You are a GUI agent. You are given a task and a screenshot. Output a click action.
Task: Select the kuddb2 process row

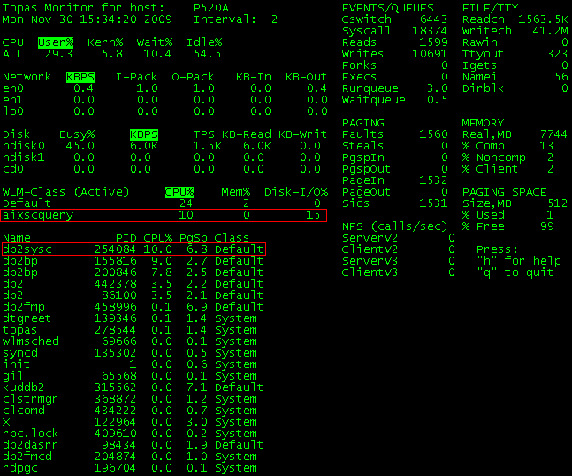click(x=133, y=387)
